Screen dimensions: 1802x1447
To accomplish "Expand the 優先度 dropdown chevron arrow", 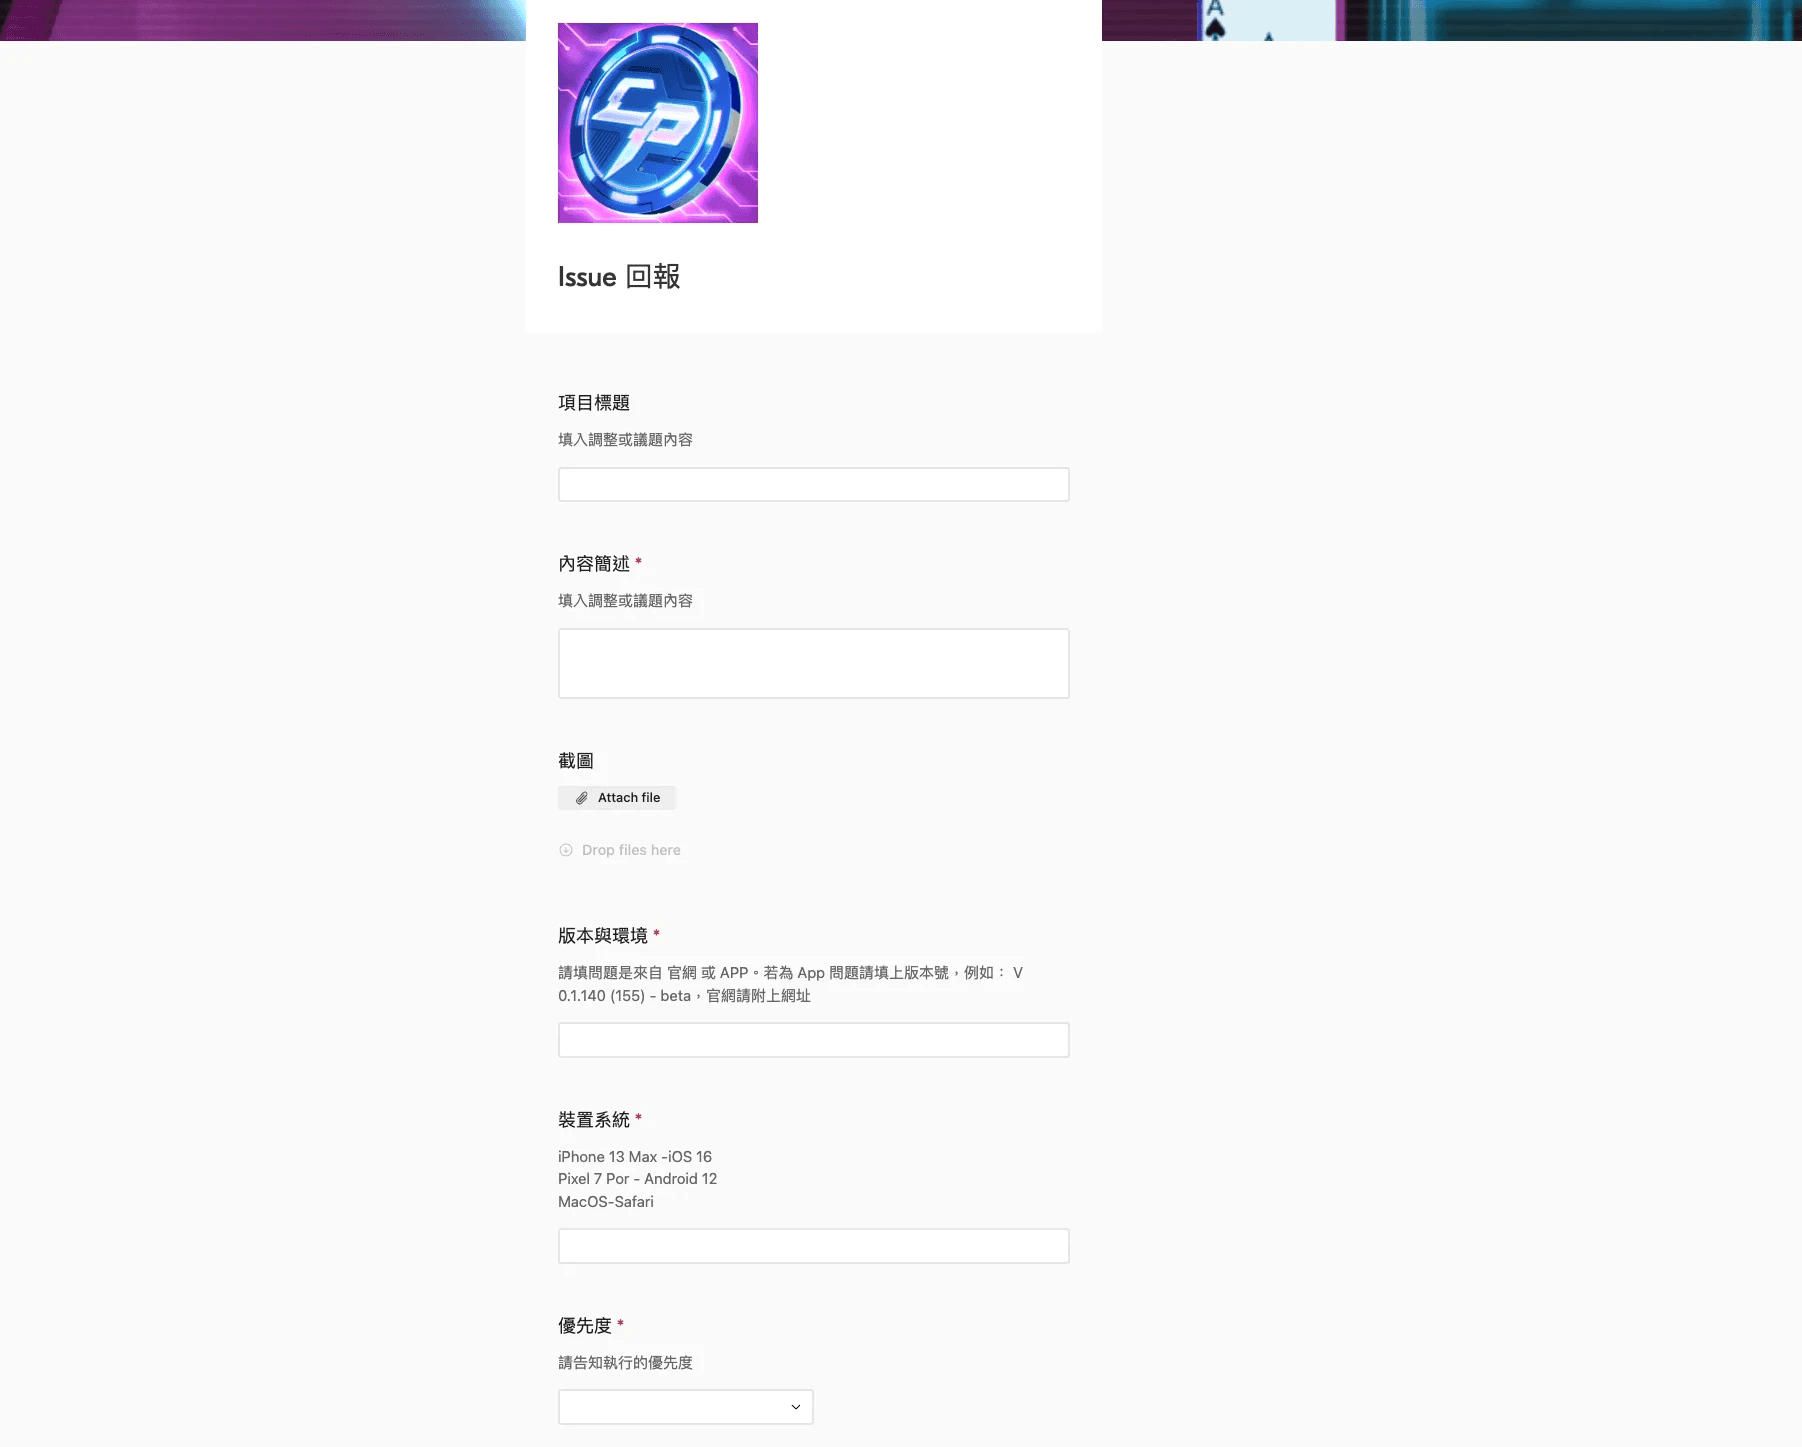I will pos(796,1407).
